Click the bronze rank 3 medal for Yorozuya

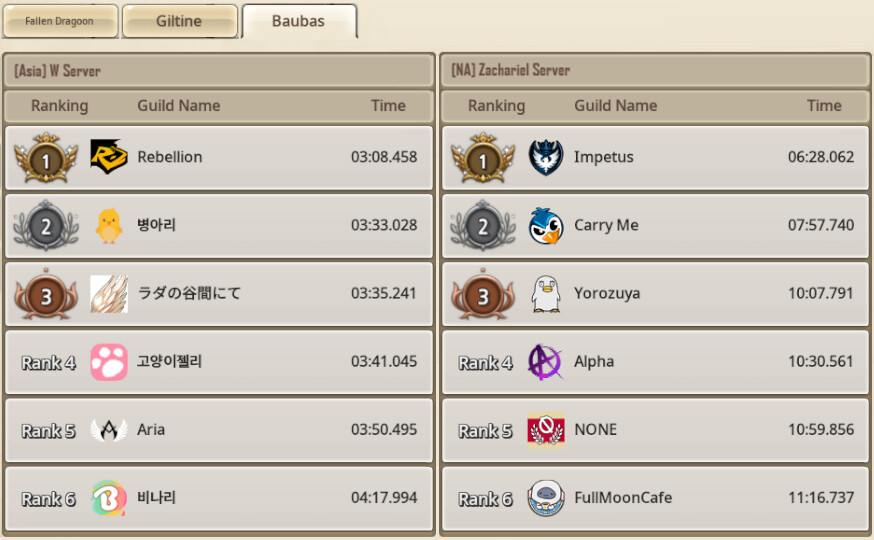[x=483, y=294]
